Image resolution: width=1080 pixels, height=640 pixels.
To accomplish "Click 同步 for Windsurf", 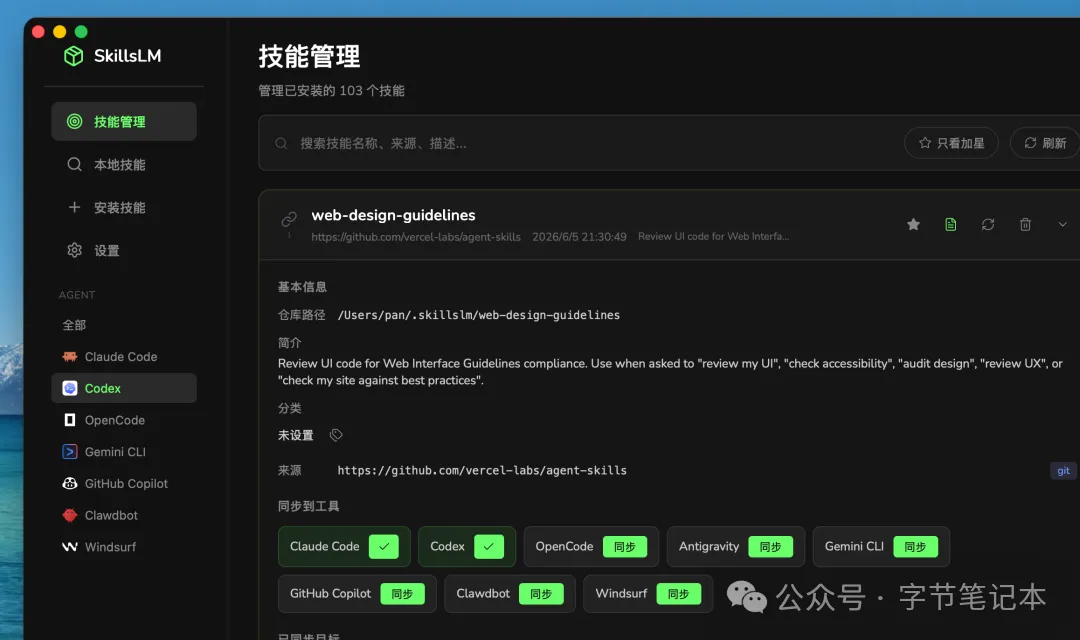I will [678, 594].
